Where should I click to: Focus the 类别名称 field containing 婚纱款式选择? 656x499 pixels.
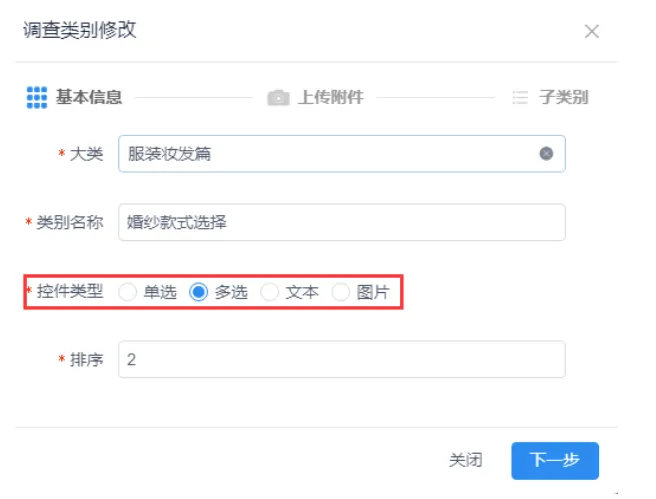point(341,223)
